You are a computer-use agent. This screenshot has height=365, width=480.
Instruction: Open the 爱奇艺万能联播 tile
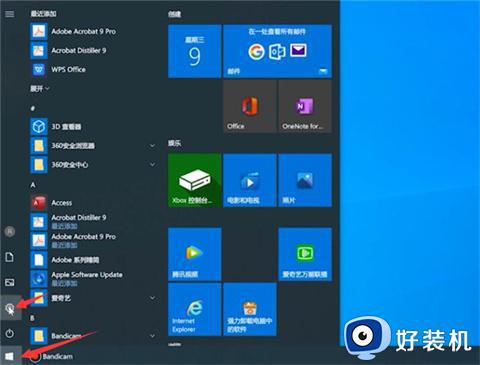(305, 254)
